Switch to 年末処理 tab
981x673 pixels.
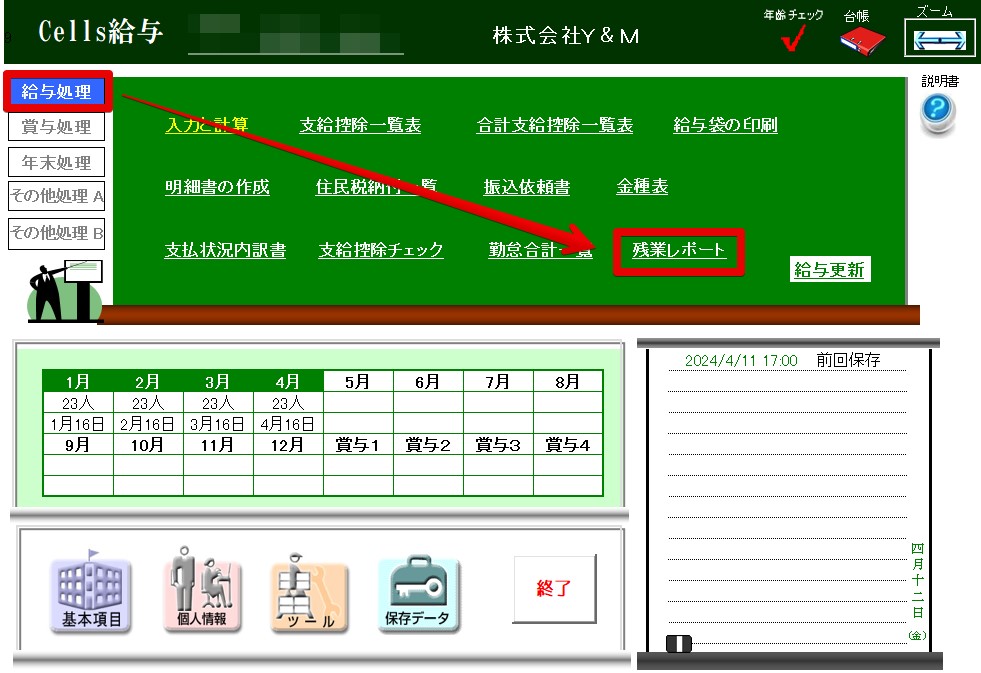[56, 162]
